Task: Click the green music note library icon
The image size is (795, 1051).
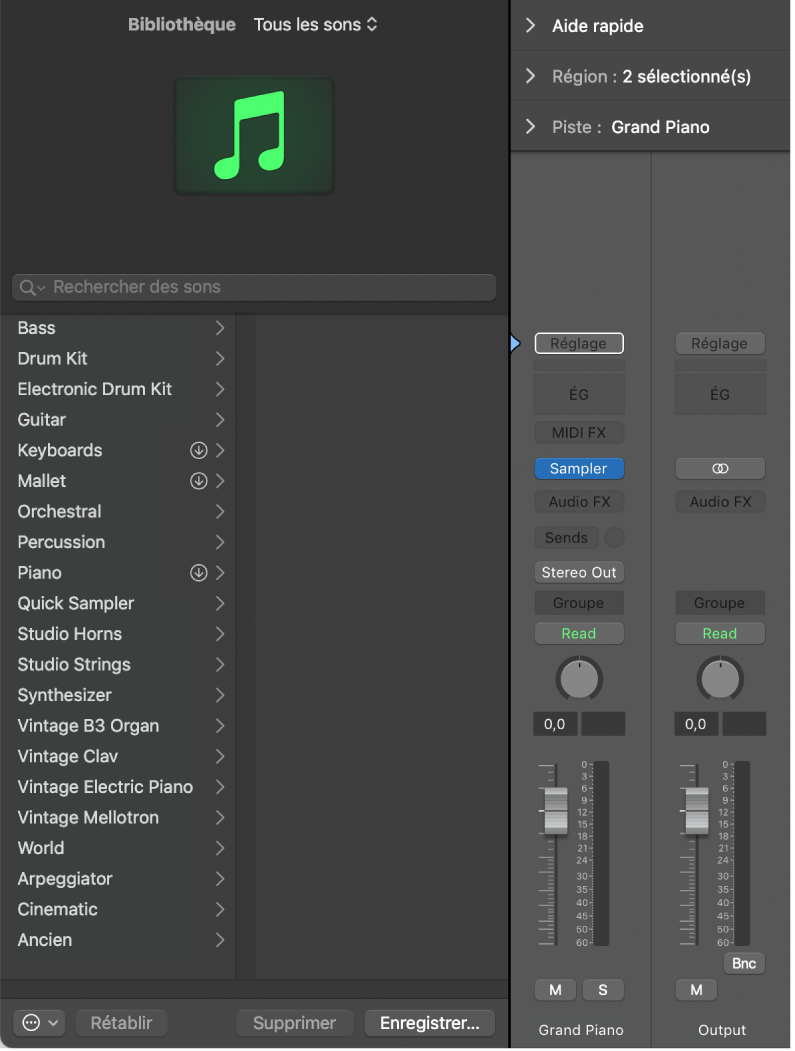Action: click(x=254, y=136)
